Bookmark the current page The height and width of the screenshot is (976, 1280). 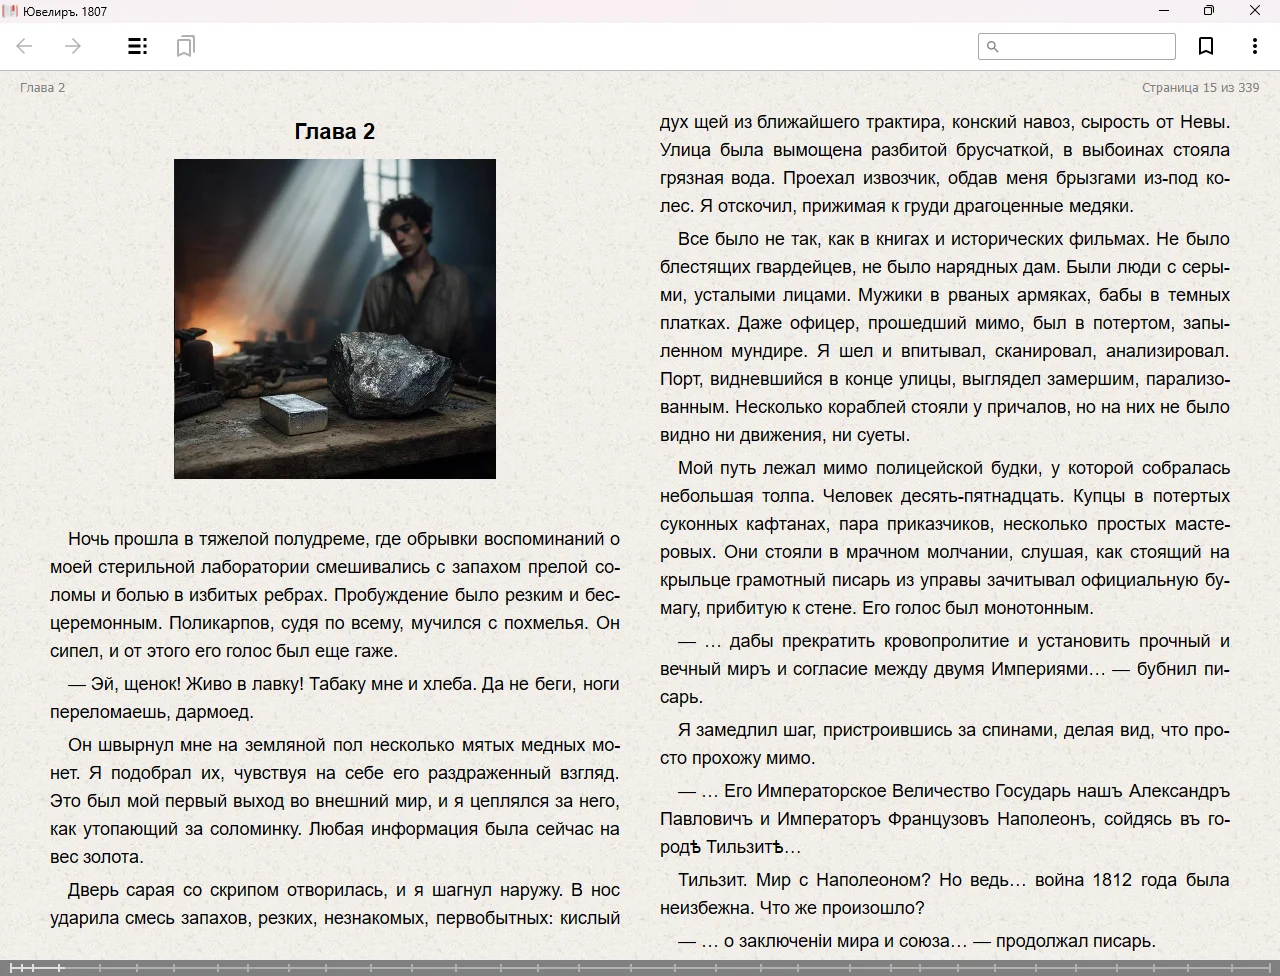(1206, 46)
